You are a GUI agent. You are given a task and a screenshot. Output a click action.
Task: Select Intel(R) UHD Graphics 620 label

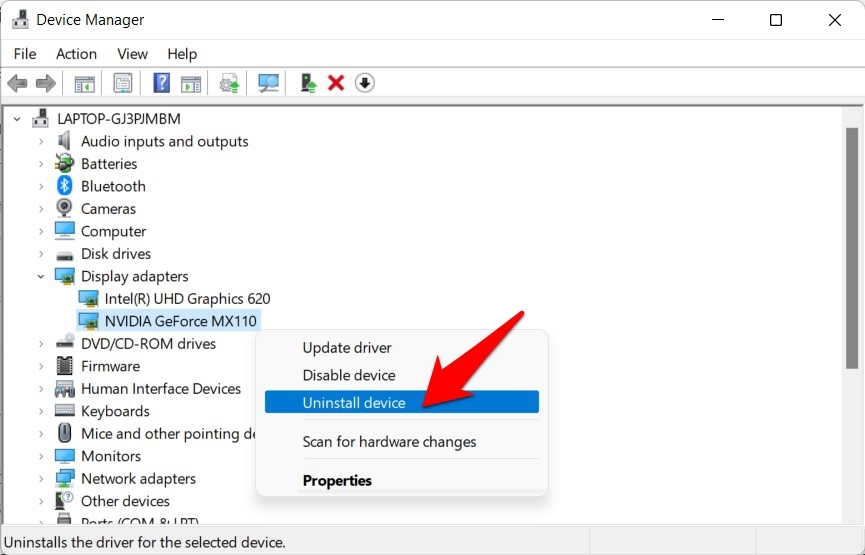coord(188,298)
